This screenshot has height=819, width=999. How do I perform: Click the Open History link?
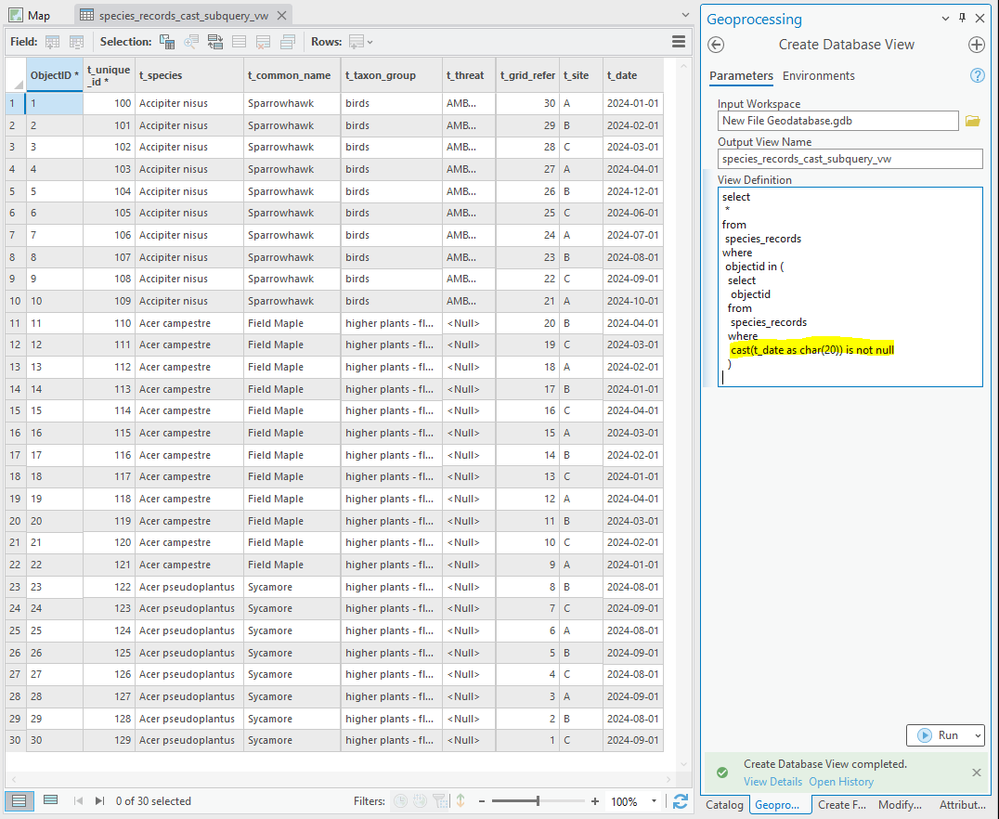click(x=841, y=781)
